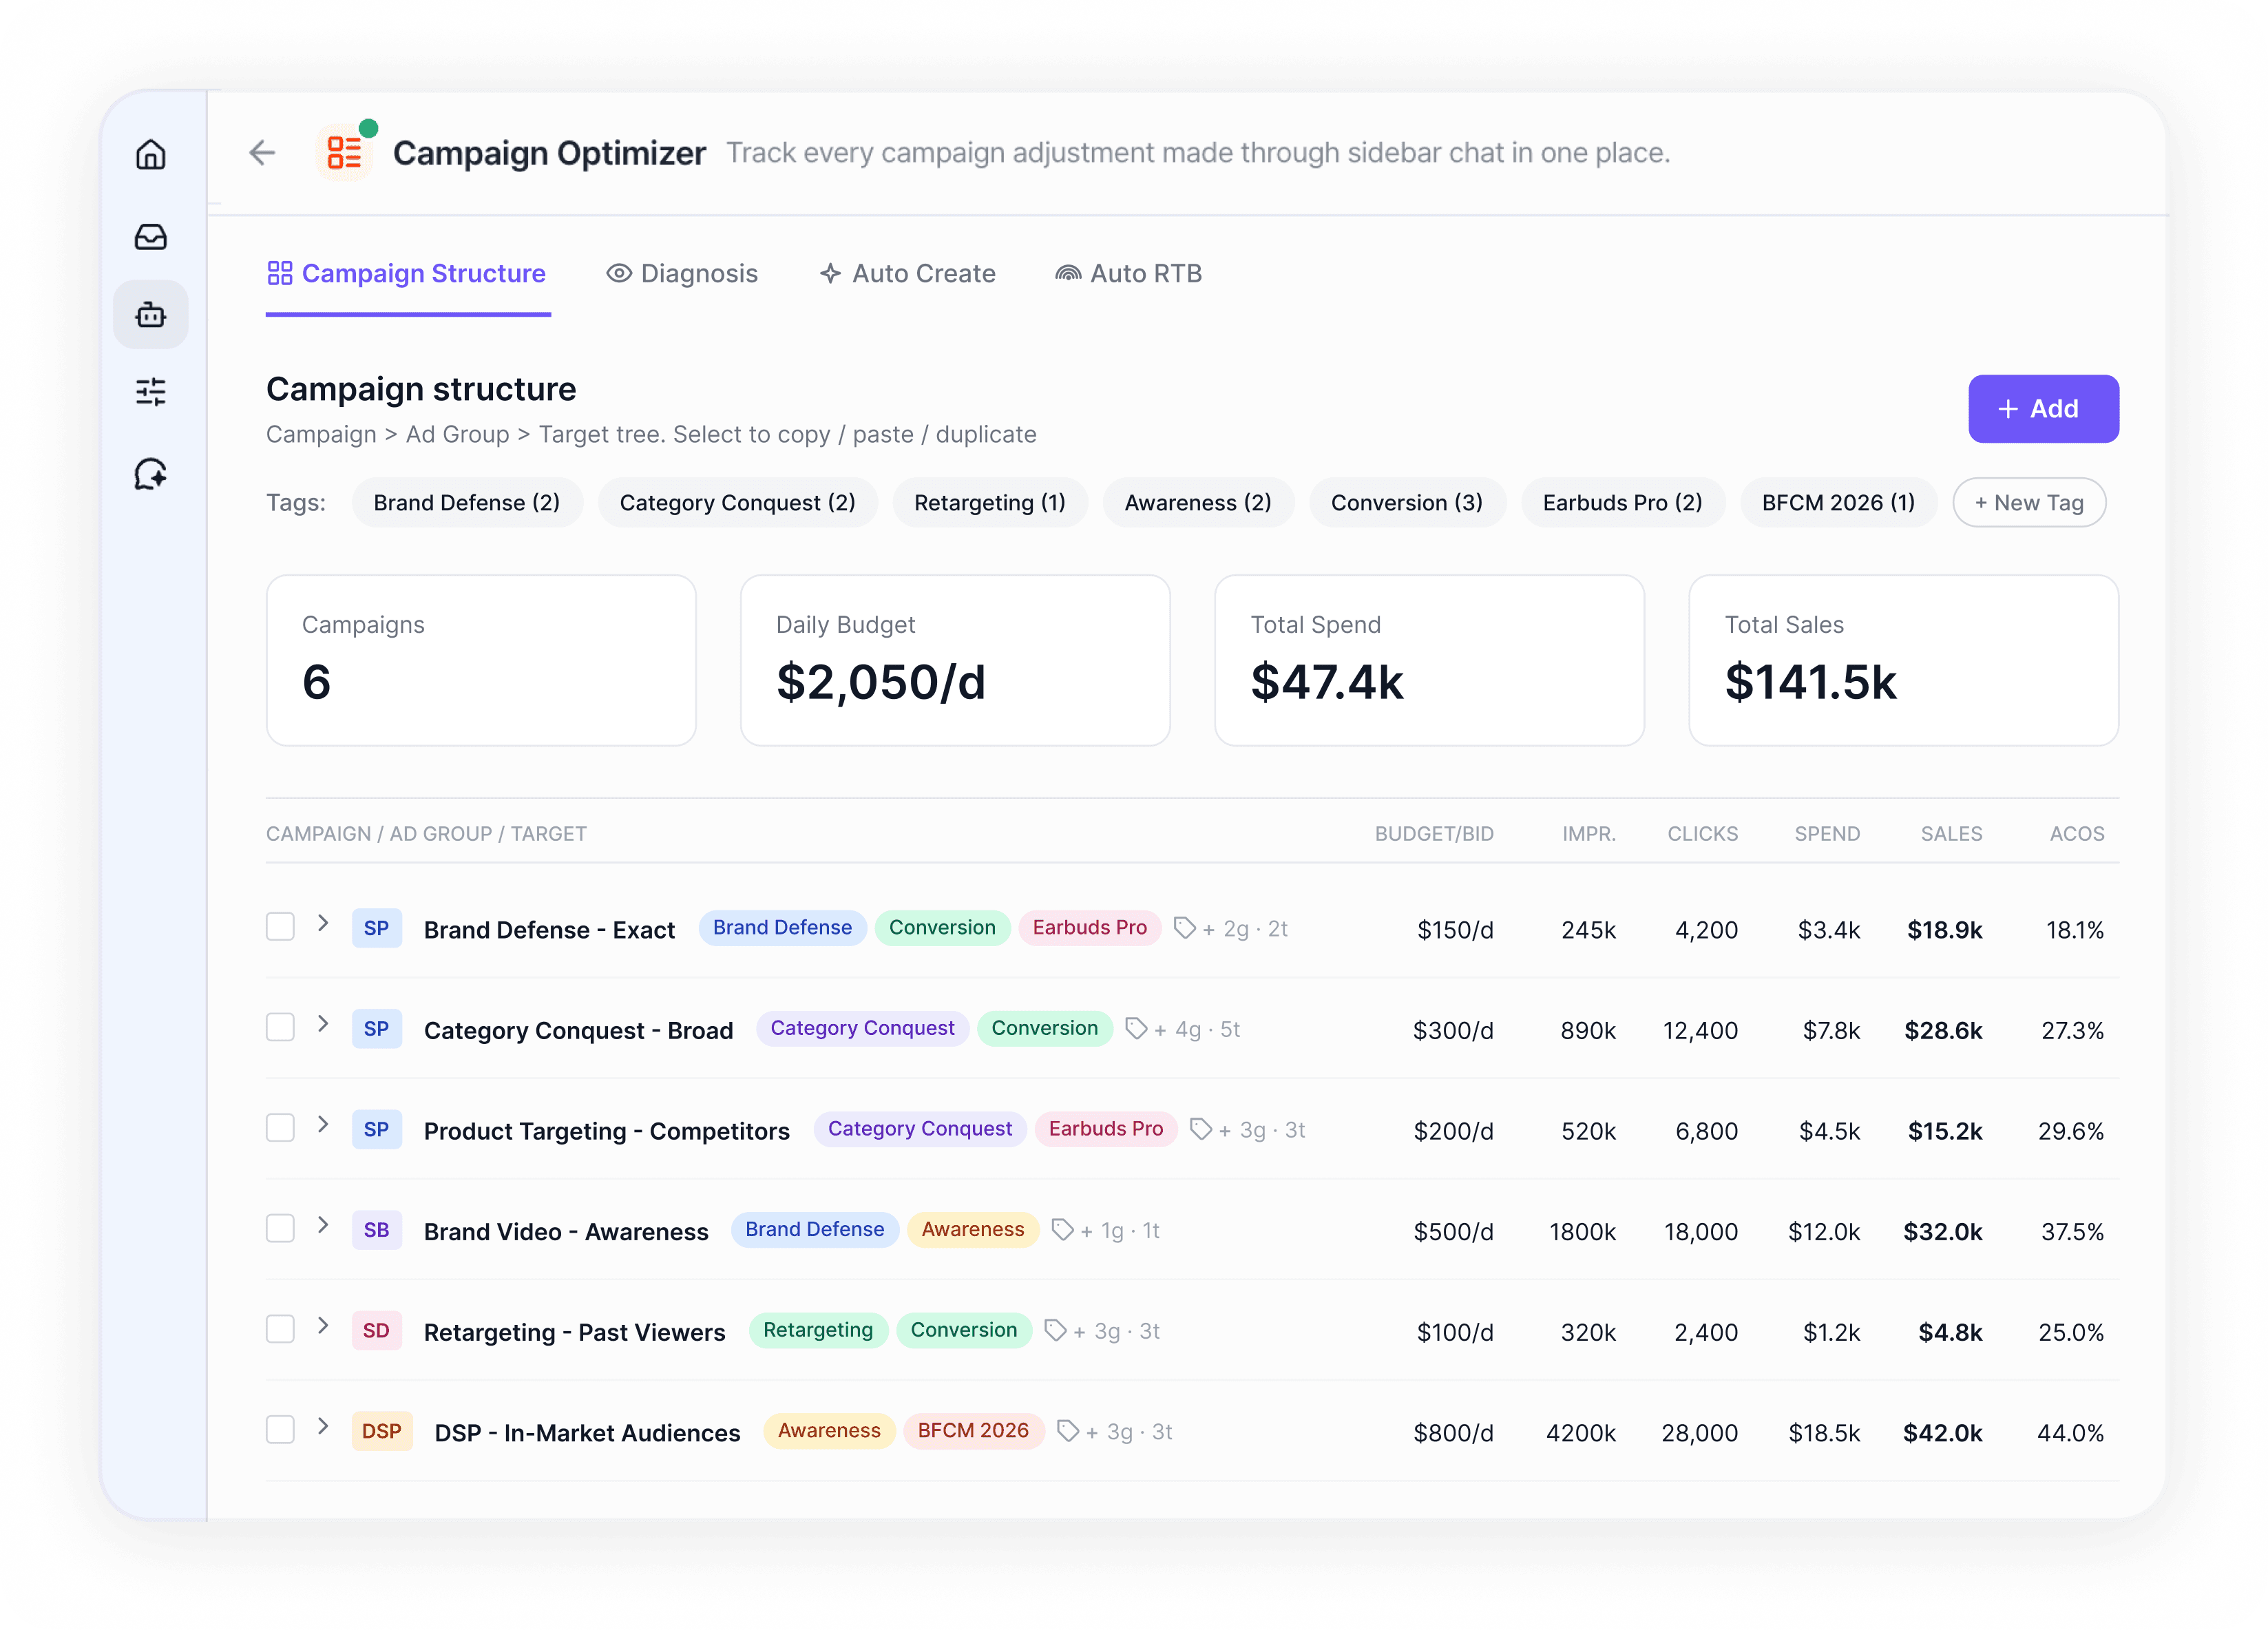The width and height of the screenshot is (2268, 1630).
Task: Filter by Category Conquest (2) tag
Action: click(x=738, y=503)
